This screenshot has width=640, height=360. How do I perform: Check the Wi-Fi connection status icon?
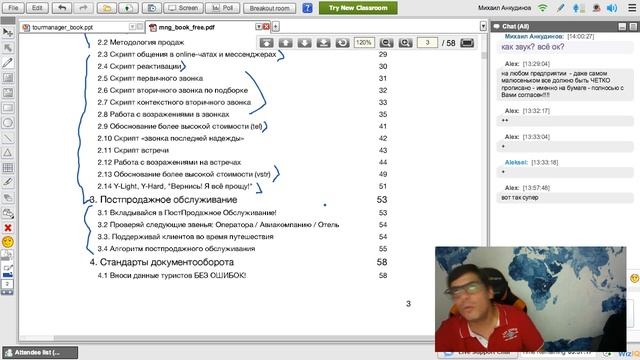[x=542, y=8]
